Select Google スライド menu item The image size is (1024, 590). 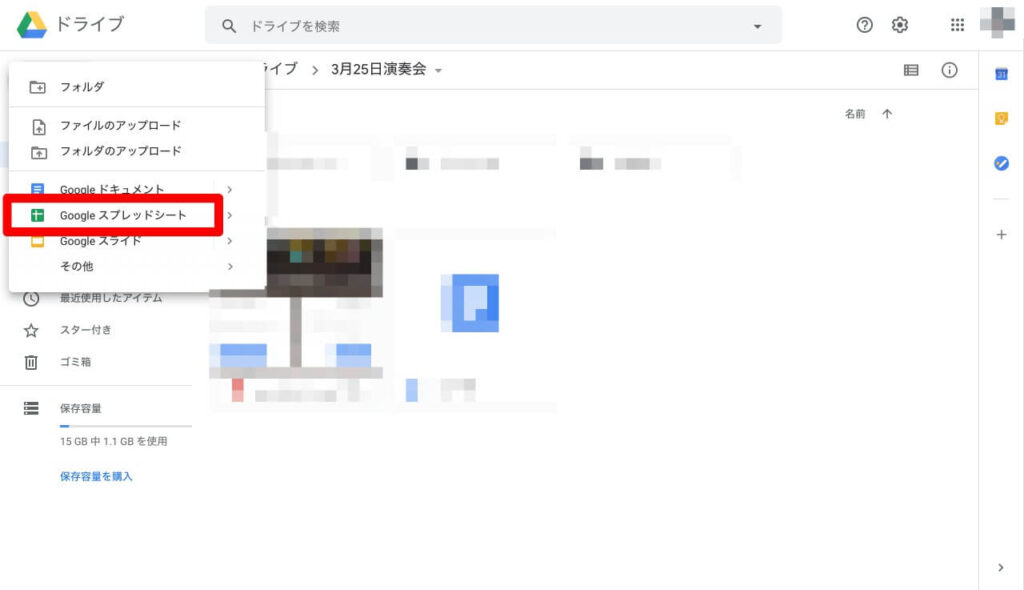[x=136, y=241]
